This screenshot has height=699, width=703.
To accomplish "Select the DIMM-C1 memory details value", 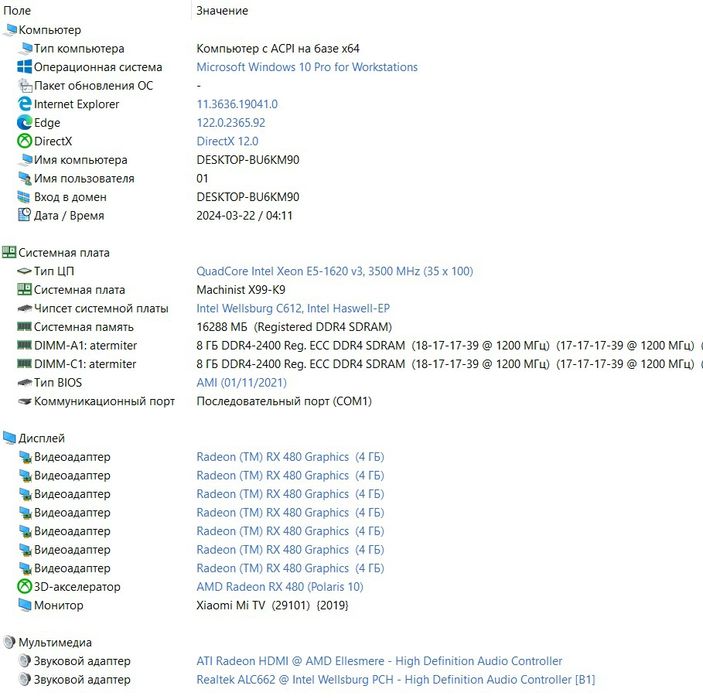I will tap(450, 364).
